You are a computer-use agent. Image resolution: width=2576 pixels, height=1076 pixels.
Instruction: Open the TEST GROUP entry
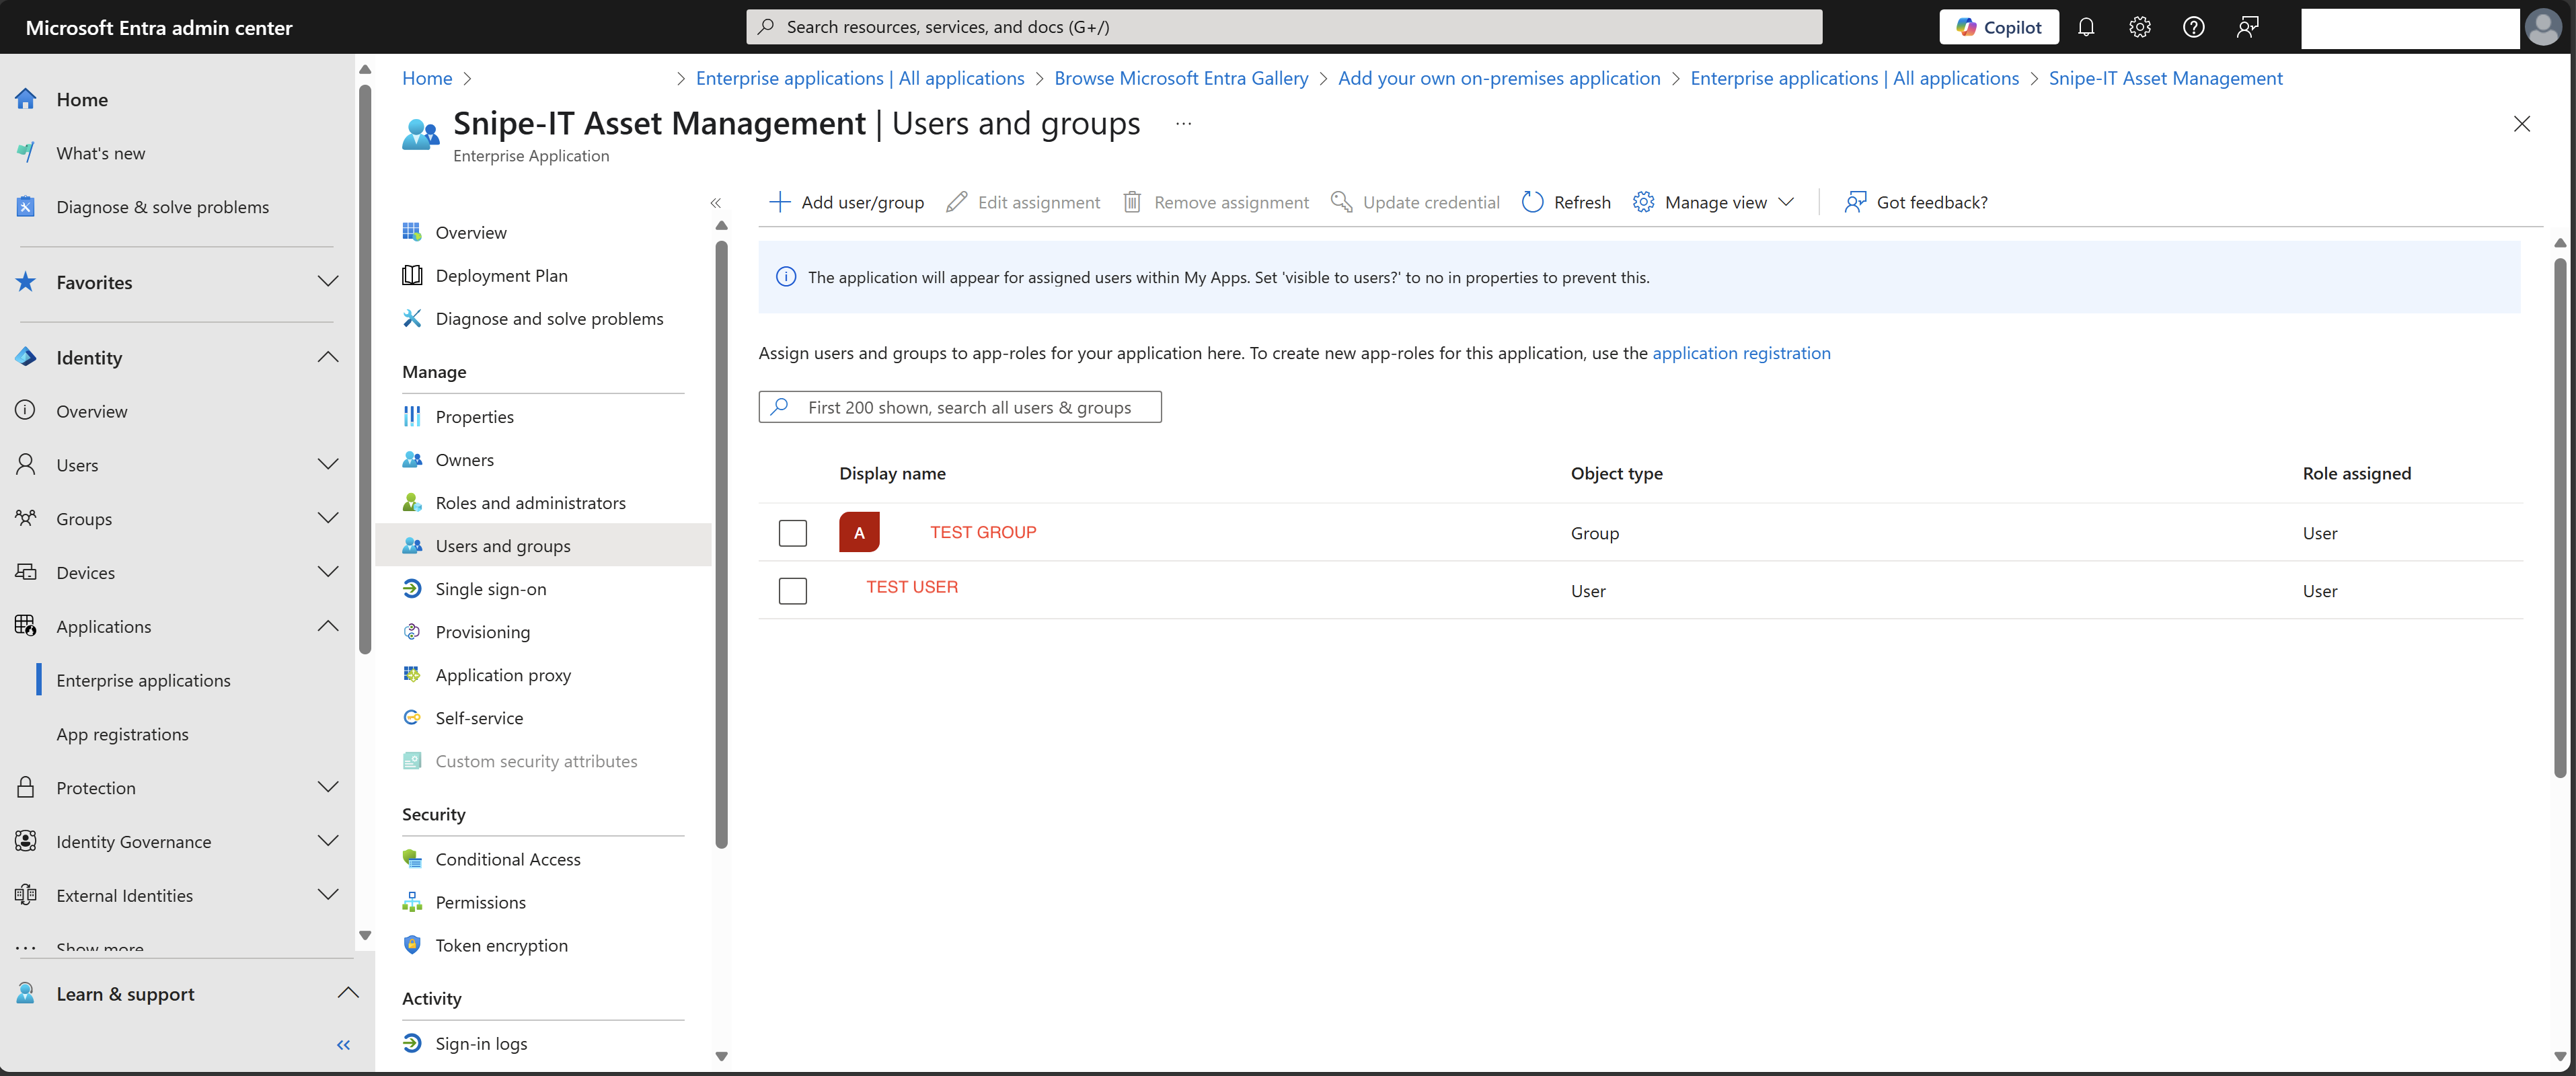pos(983,532)
